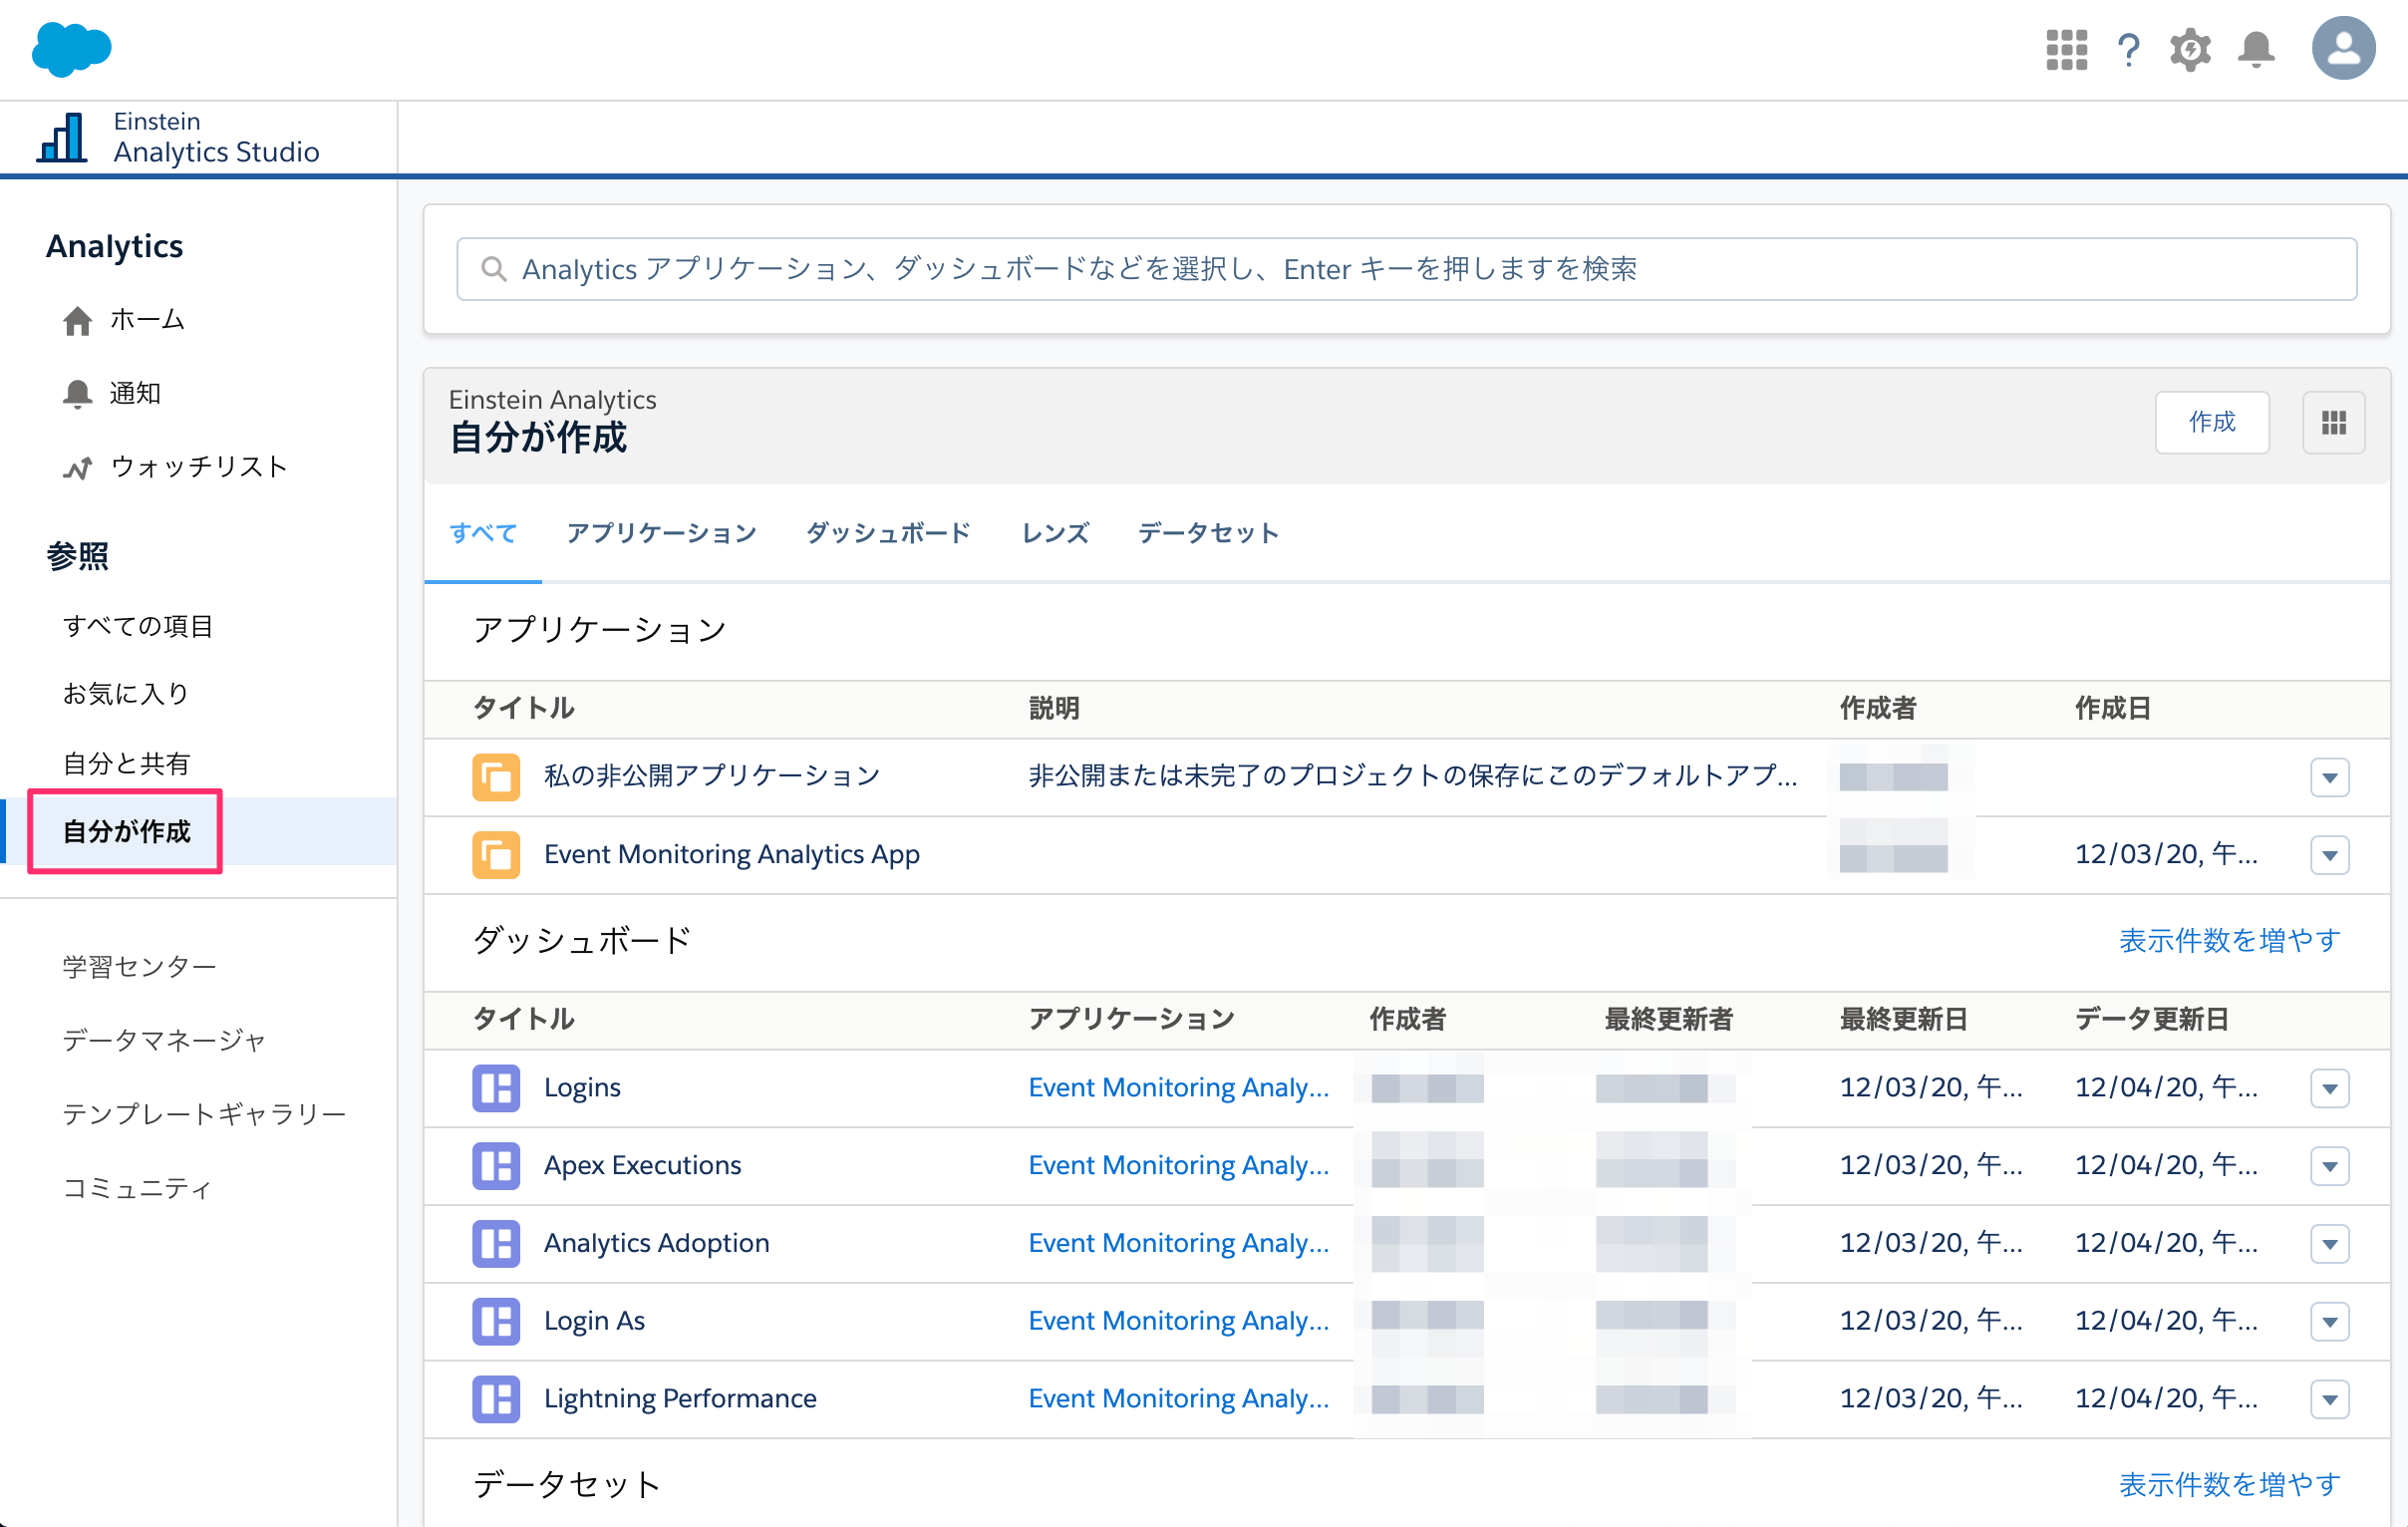
Task: Expand actions menu for Logins row
Action: click(x=2329, y=1089)
